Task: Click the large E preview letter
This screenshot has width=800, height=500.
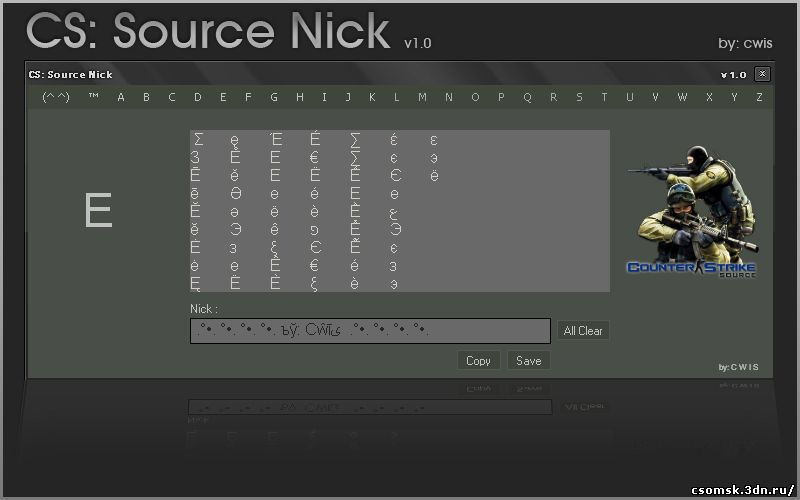Action: [98, 211]
